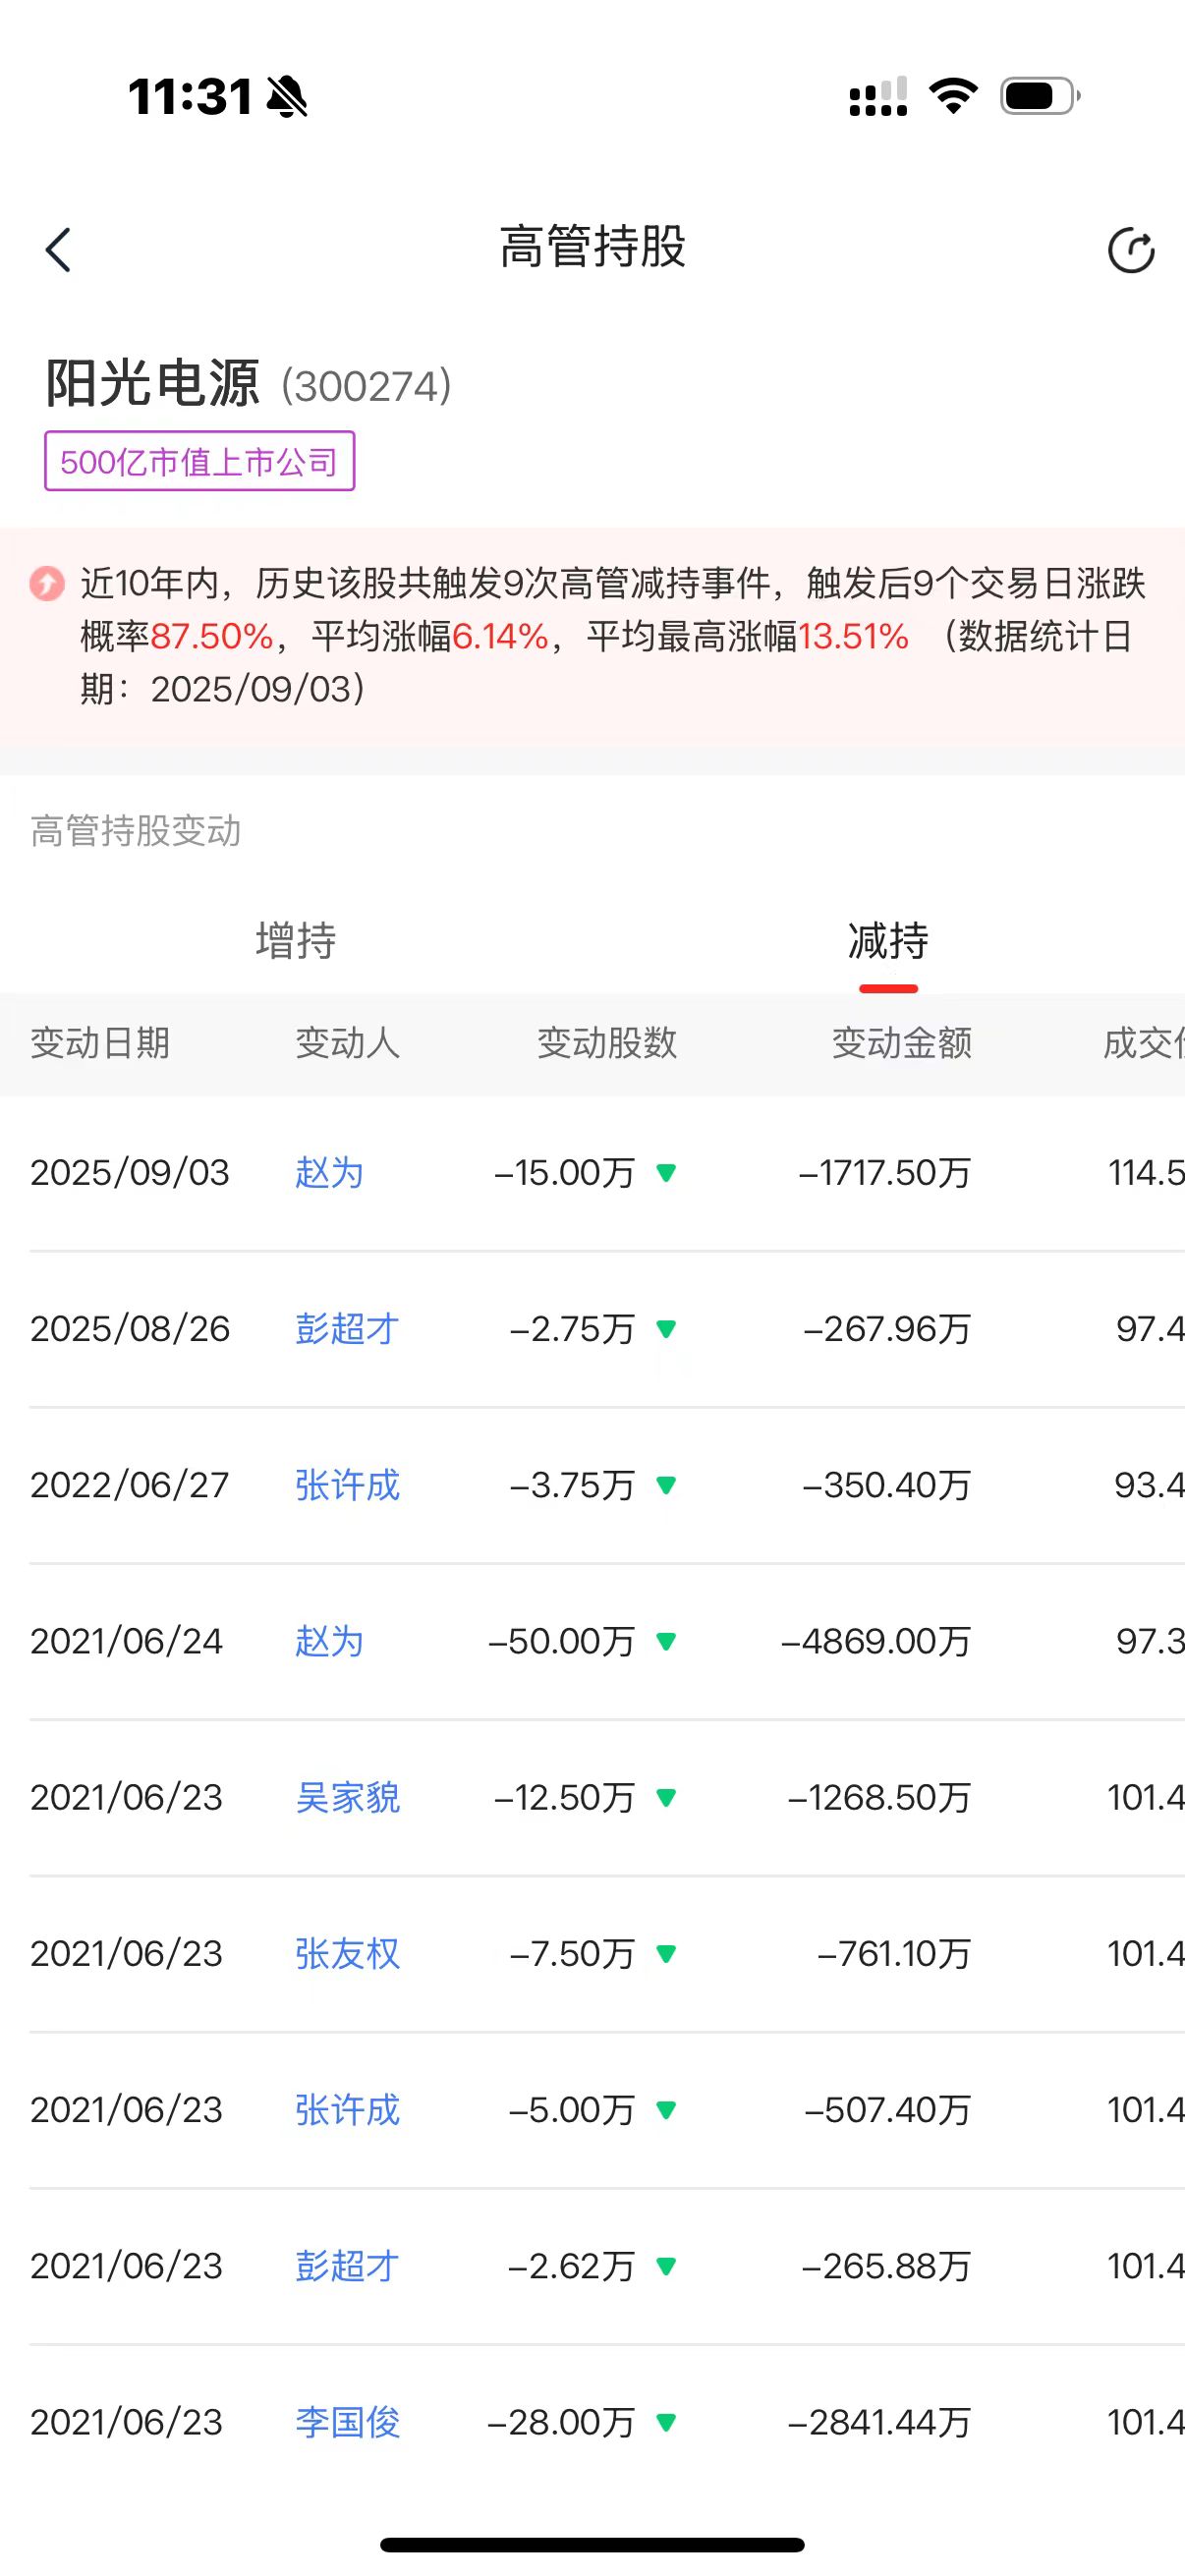Tap green down arrow beside -50.00万
The image size is (1185, 2576).
point(666,1641)
